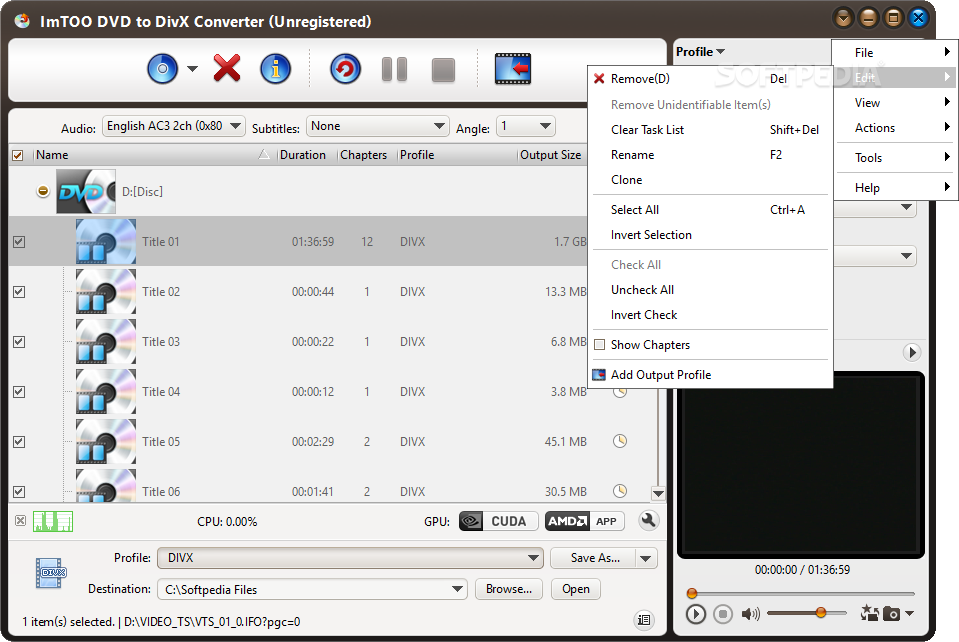Click the grey stop toolbar button
Image resolution: width=959 pixels, height=642 pixels.
[x=443, y=70]
